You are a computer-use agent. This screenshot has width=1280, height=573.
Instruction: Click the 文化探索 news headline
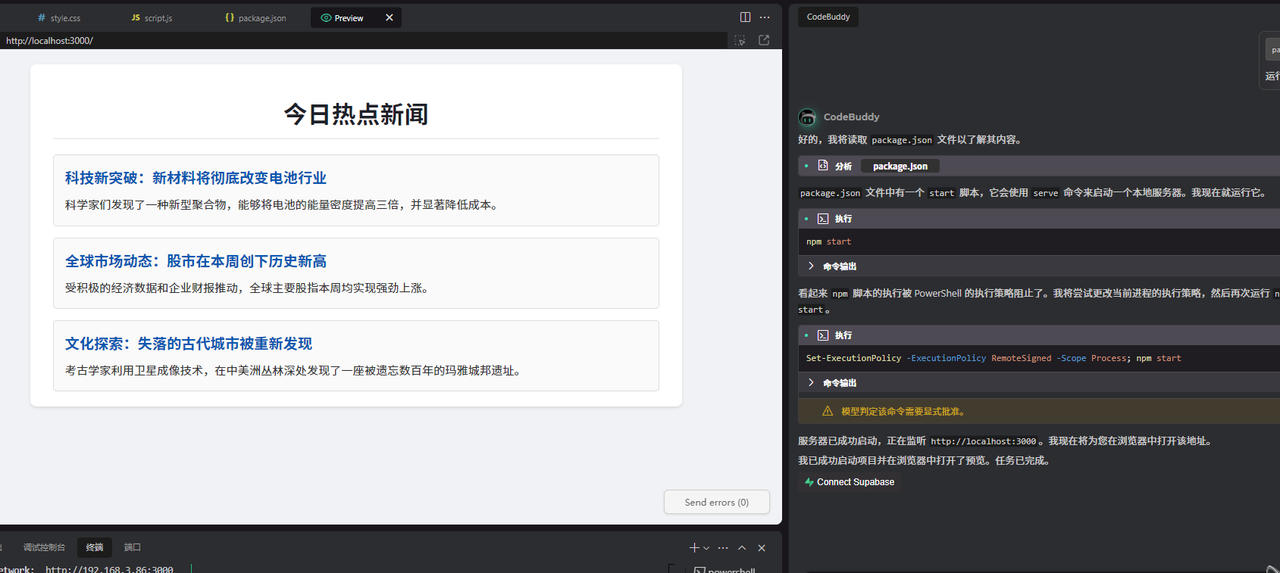[x=189, y=344]
